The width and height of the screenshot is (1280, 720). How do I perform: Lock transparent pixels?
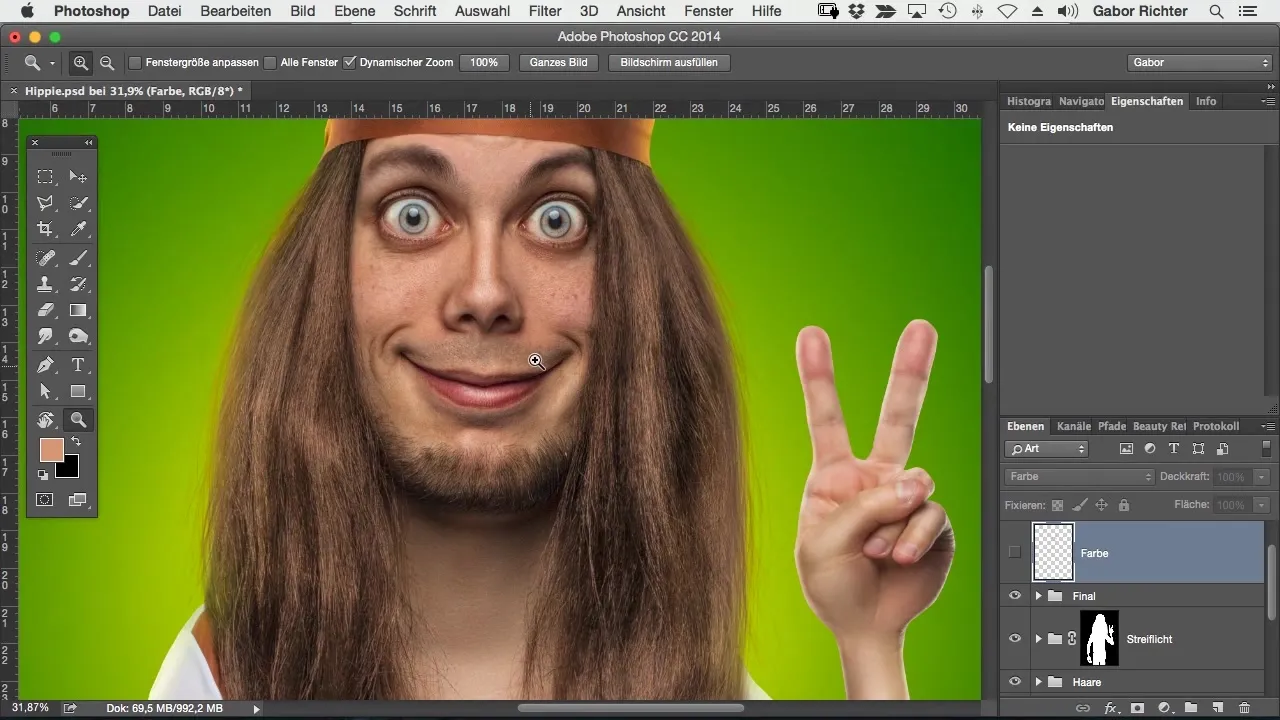tap(1058, 506)
